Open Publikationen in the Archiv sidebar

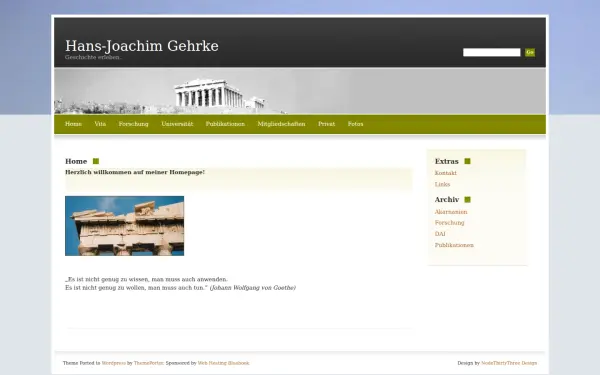coord(454,245)
